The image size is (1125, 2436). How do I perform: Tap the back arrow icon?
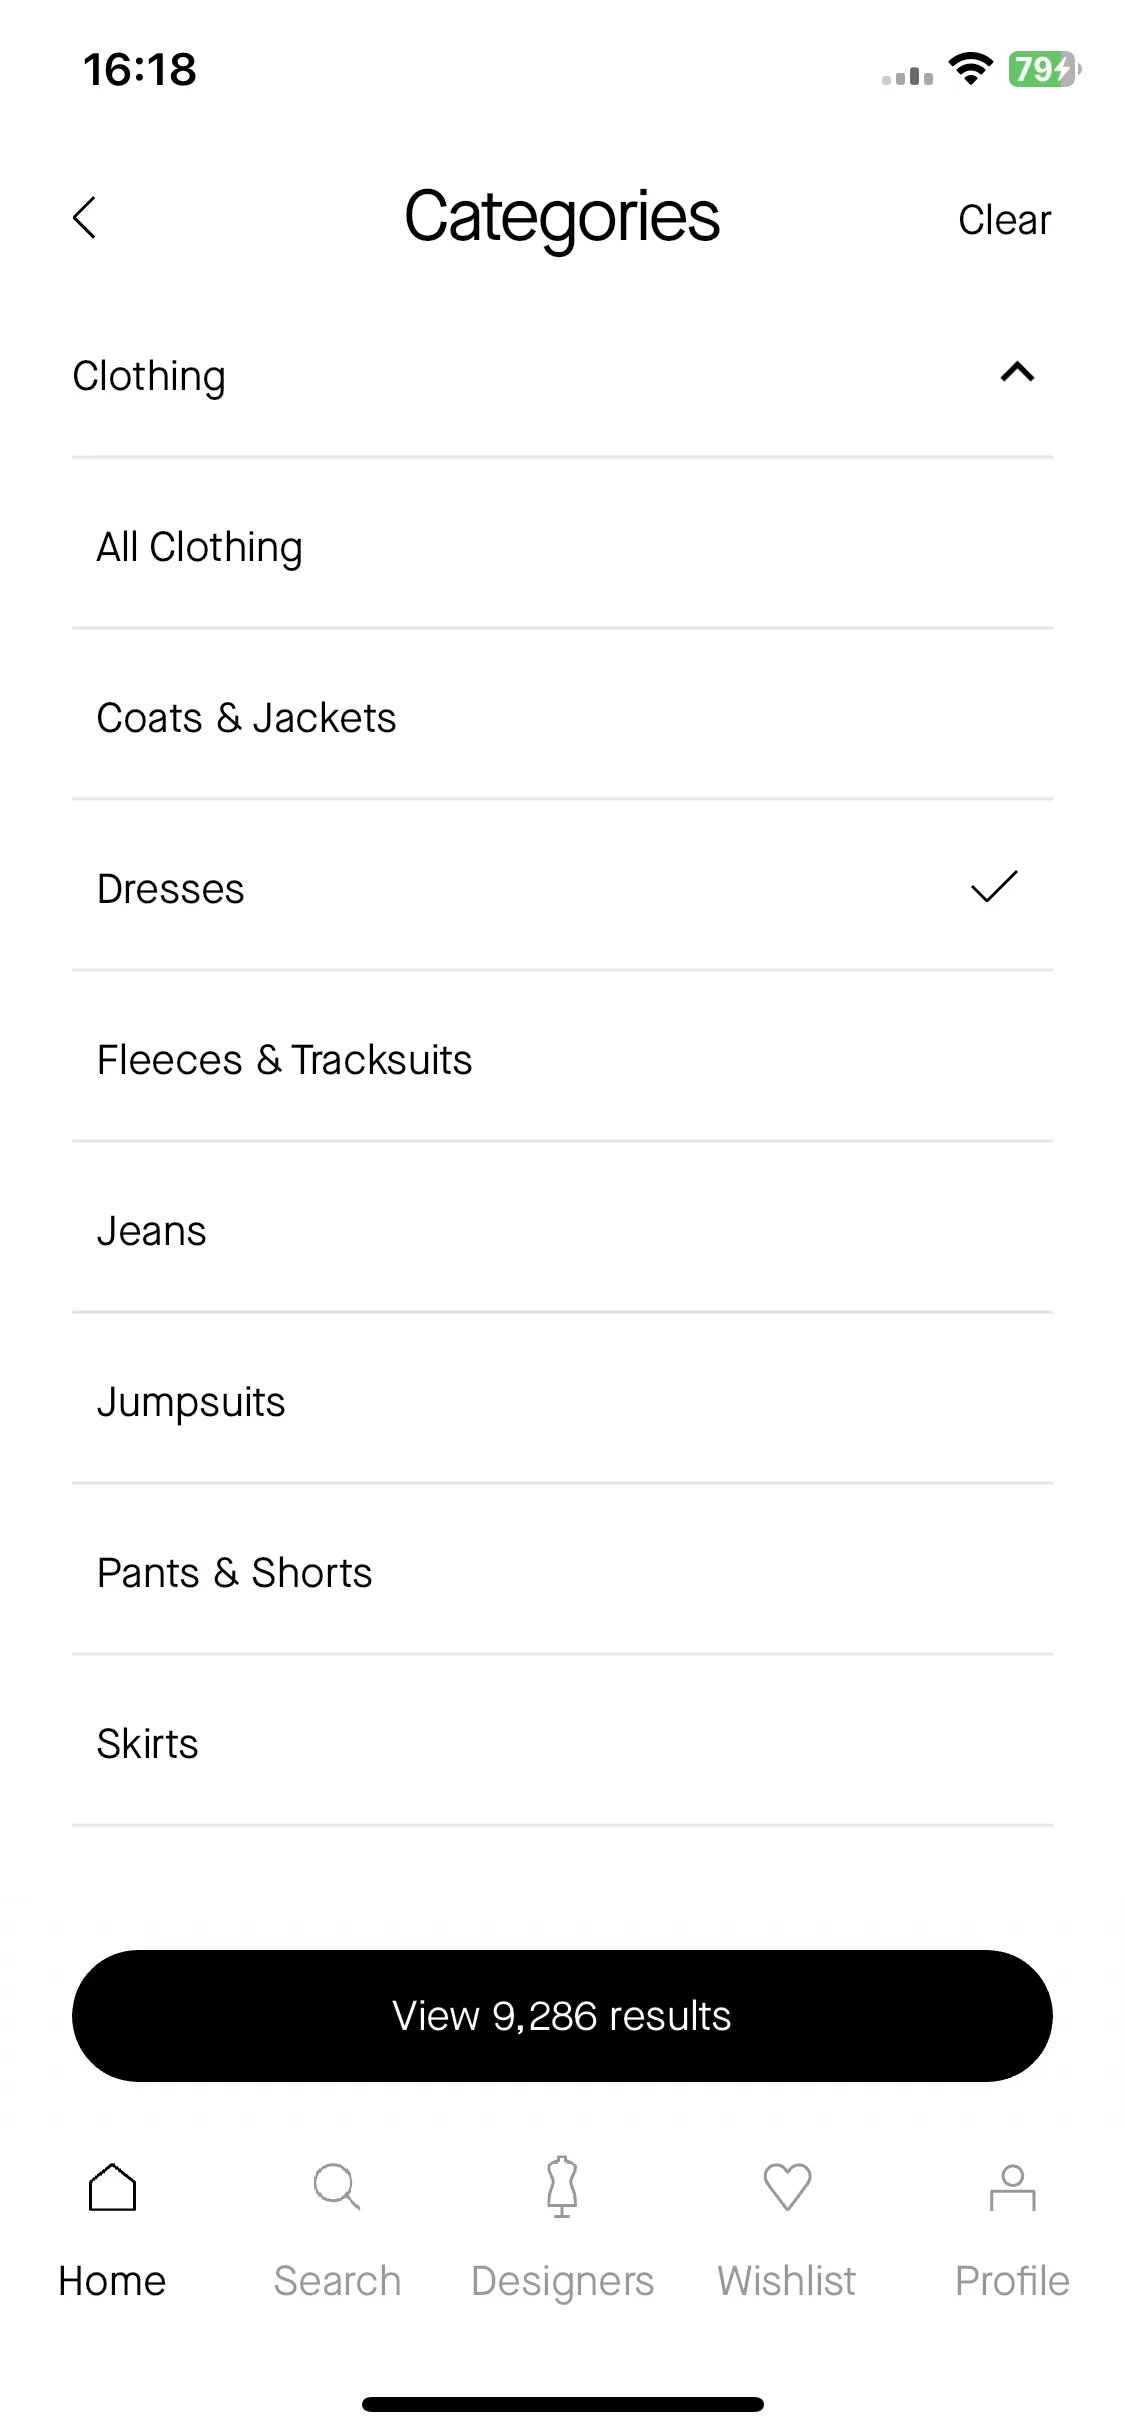[85, 217]
